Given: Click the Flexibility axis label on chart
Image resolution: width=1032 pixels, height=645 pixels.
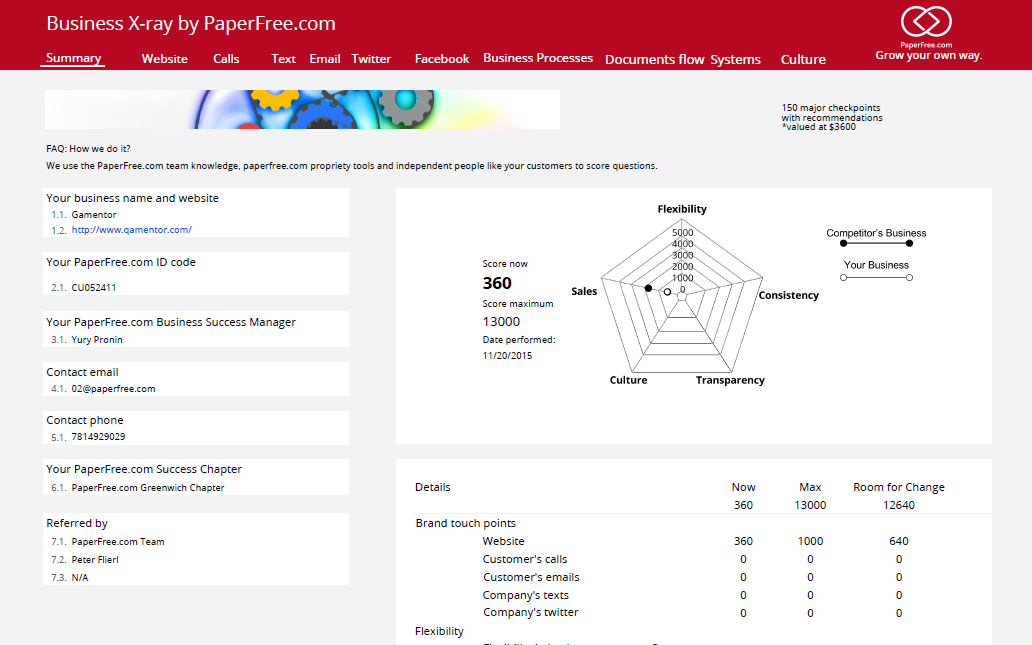Looking at the screenshot, I should click(x=682, y=209).
